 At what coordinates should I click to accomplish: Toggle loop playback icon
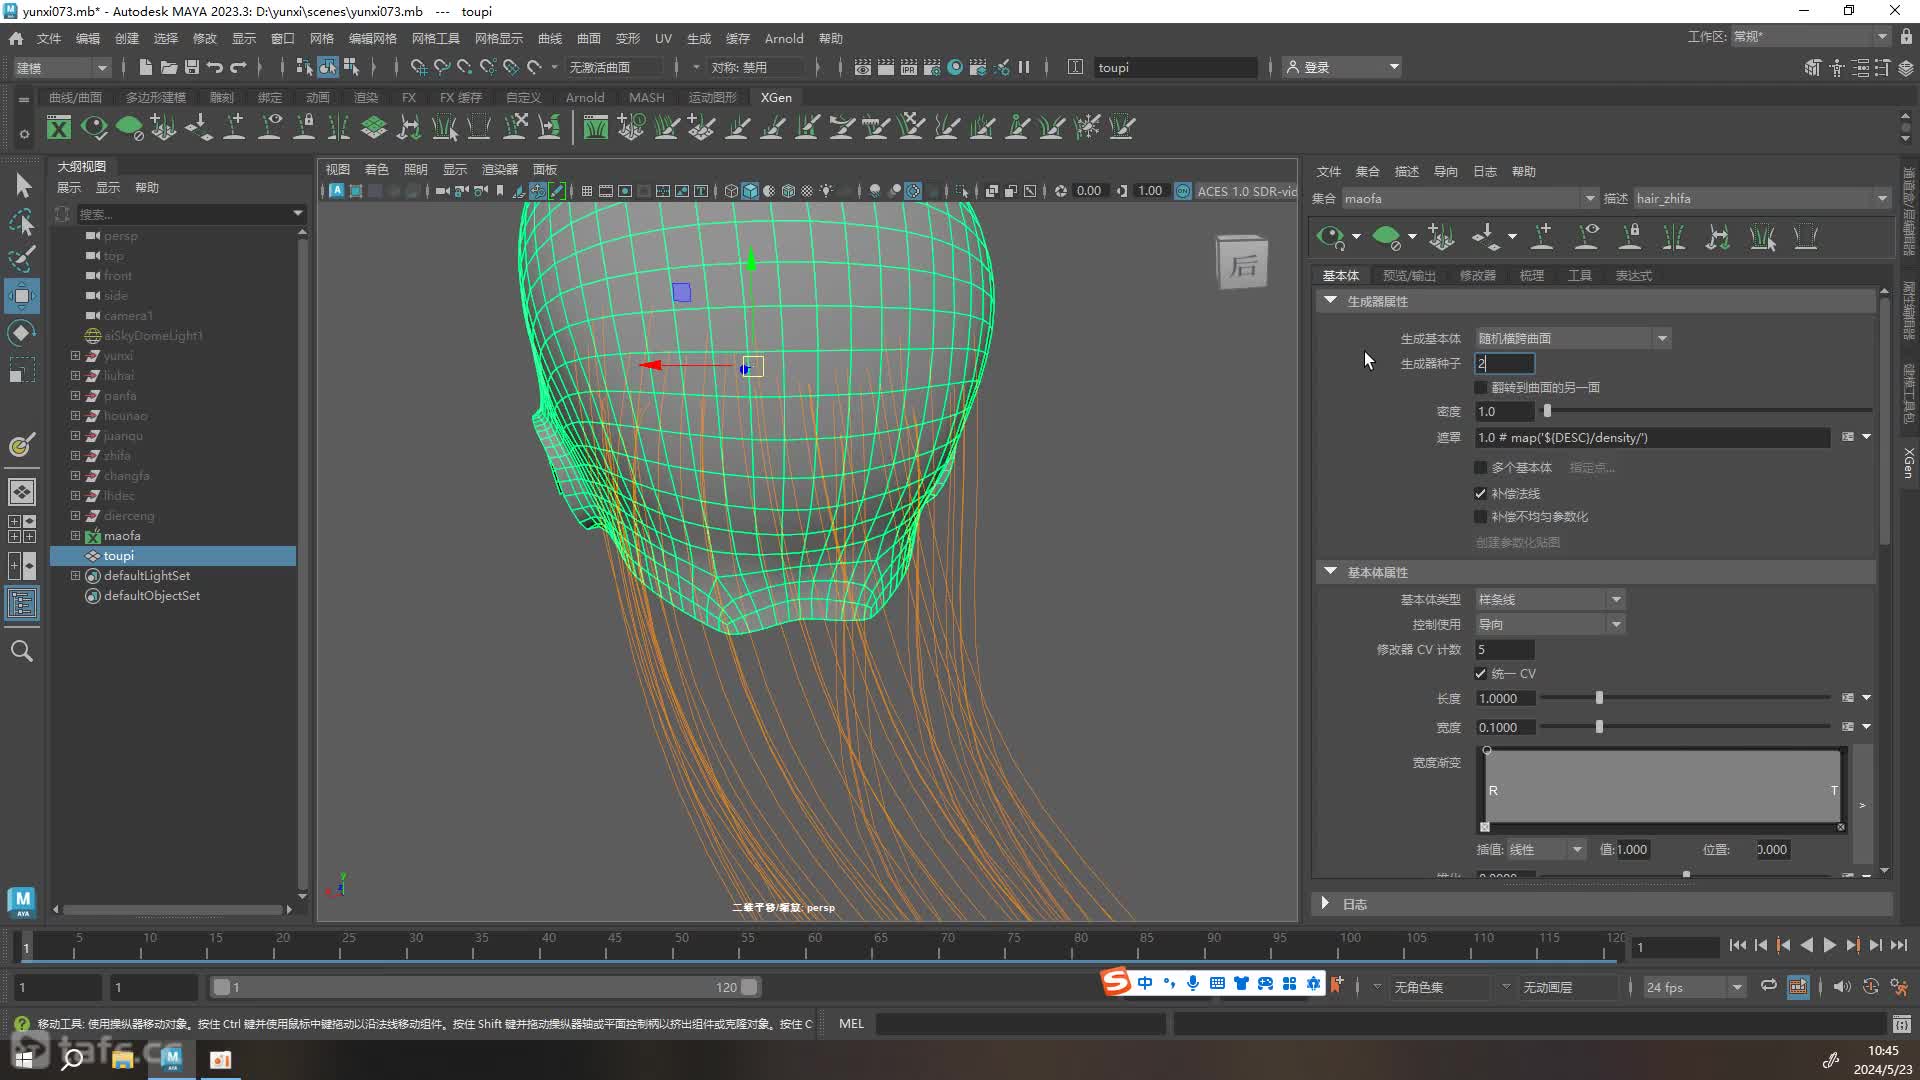pyautogui.click(x=1769, y=987)
